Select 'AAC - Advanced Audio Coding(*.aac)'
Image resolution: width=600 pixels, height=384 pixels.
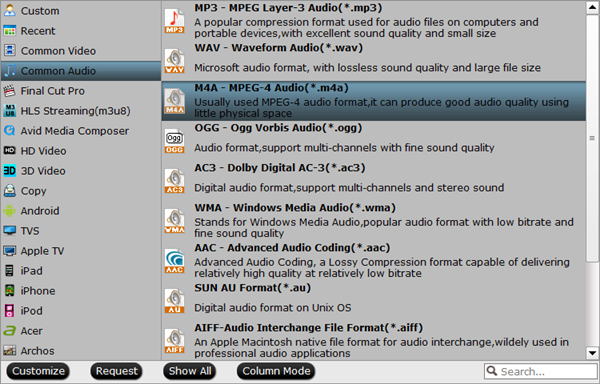tap(373, 261)
